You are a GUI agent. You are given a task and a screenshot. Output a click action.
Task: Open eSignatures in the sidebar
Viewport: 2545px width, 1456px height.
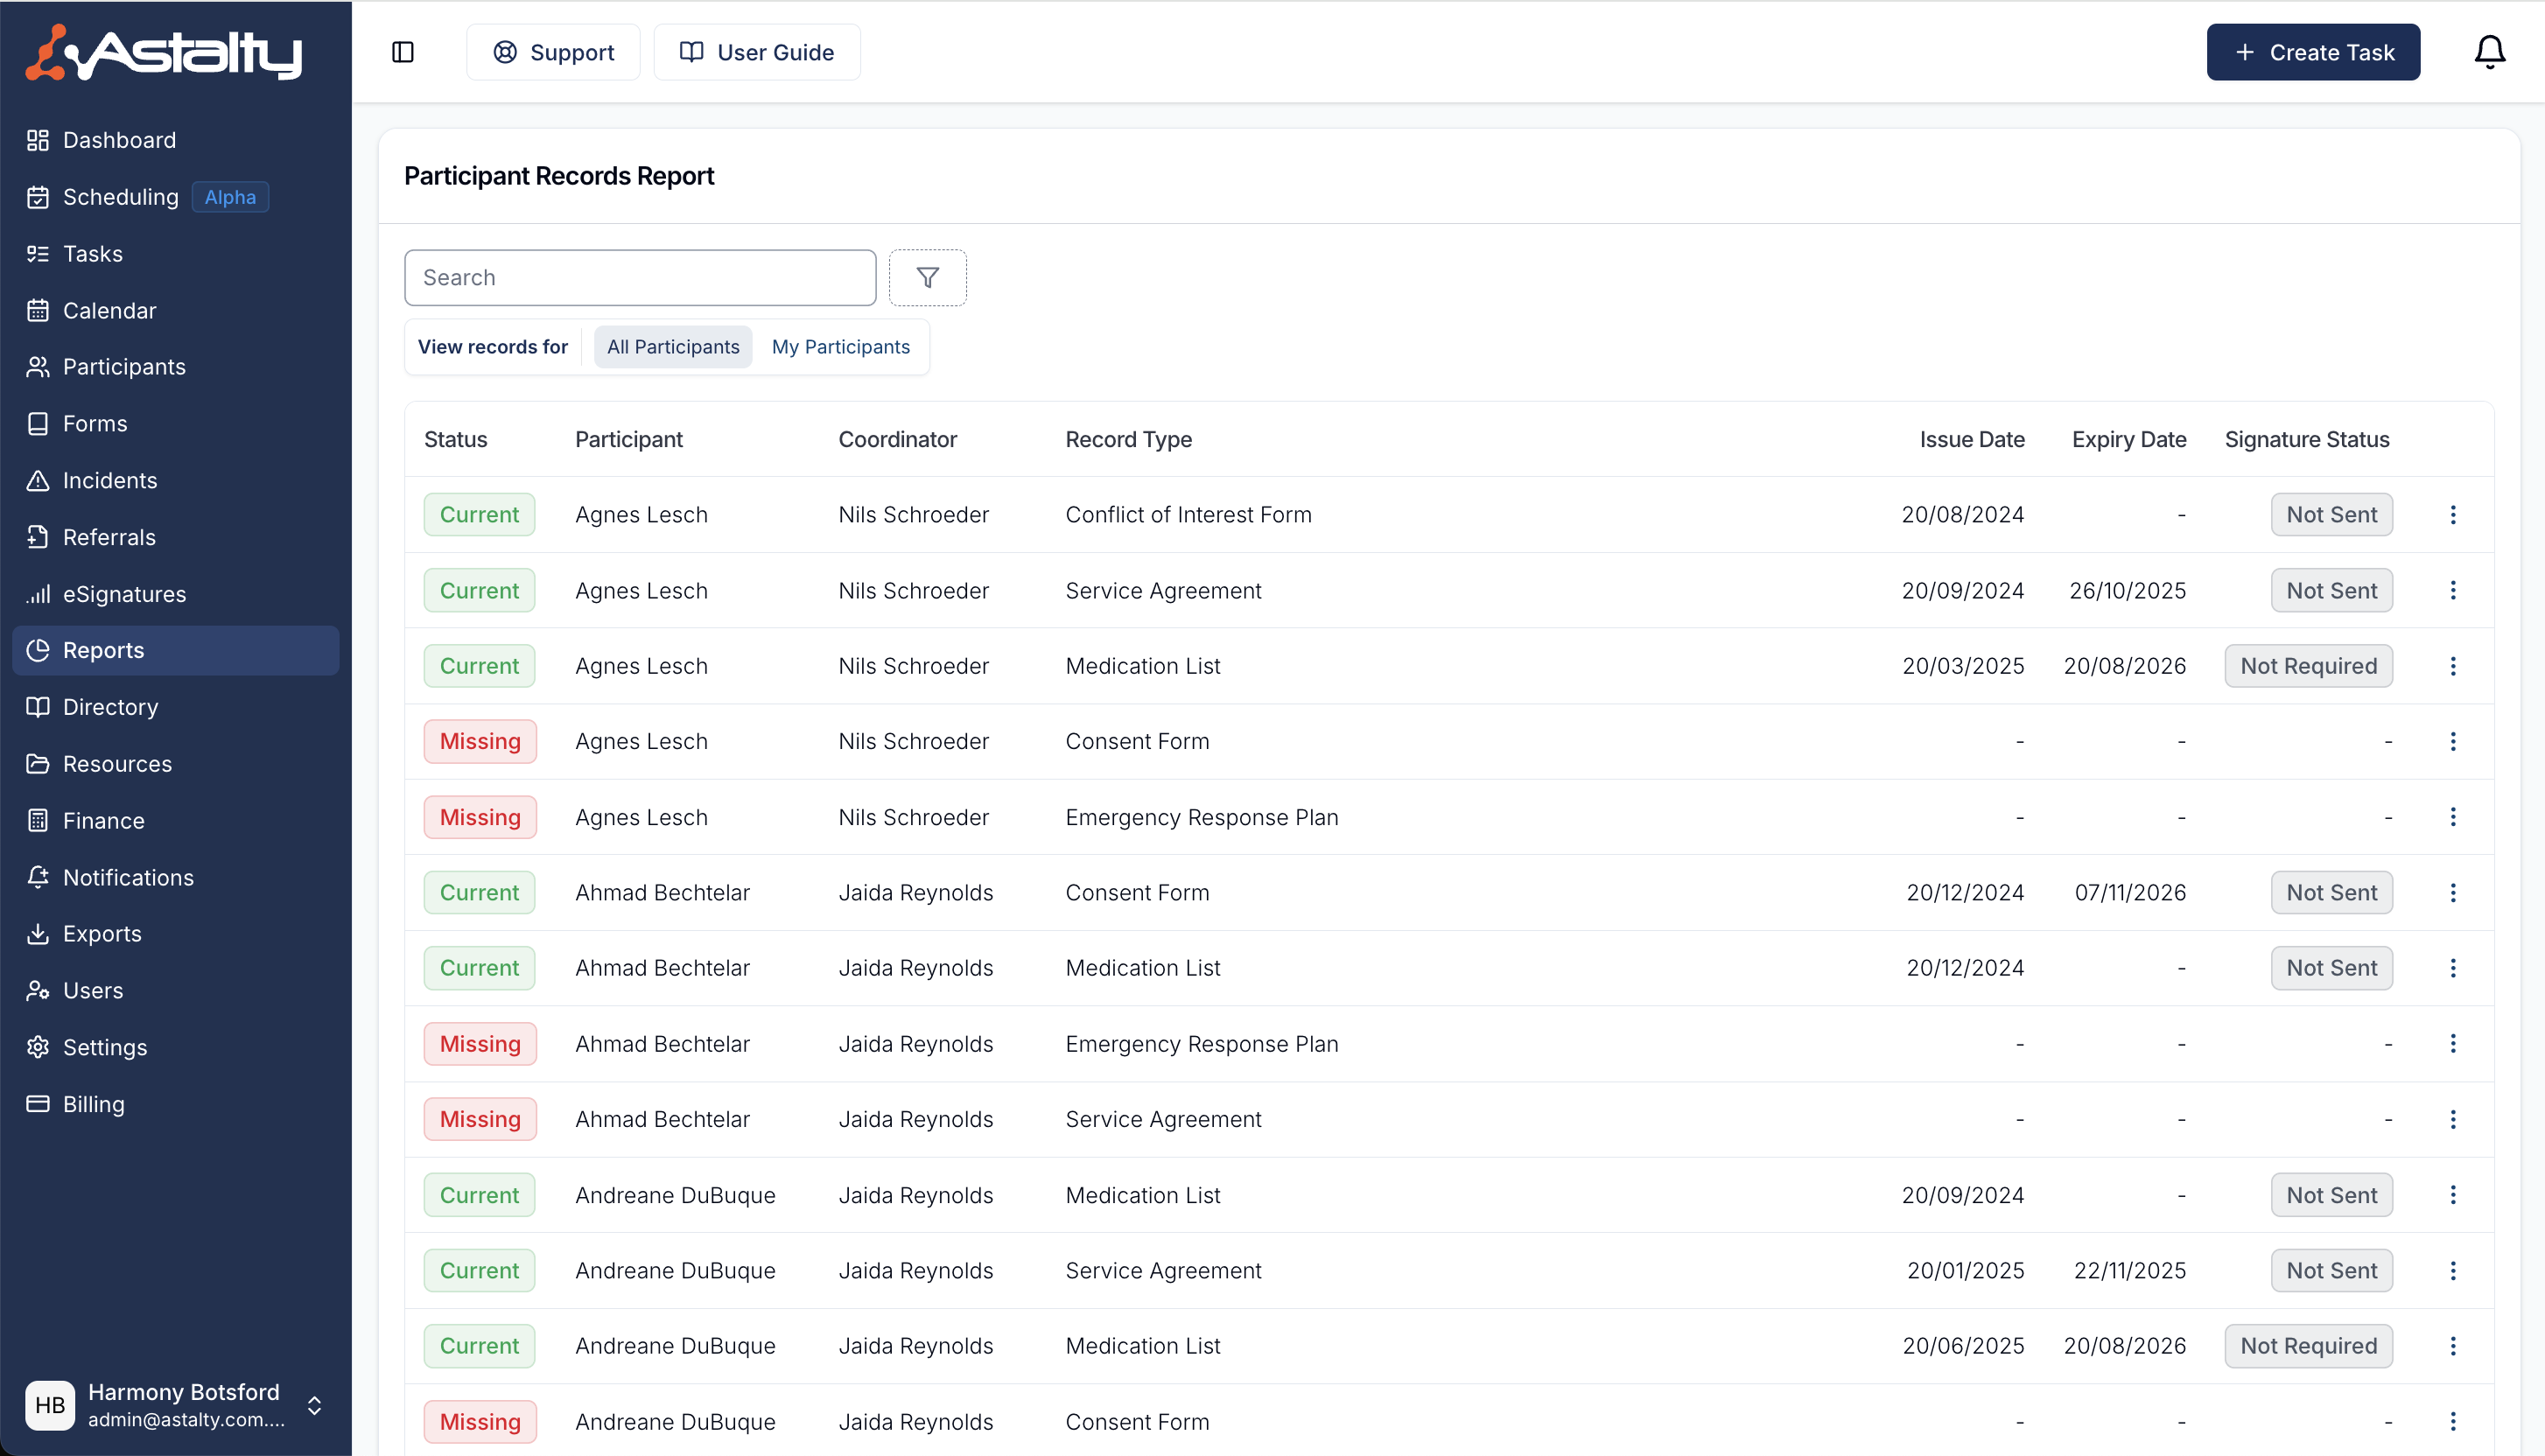tap(175, 594)
